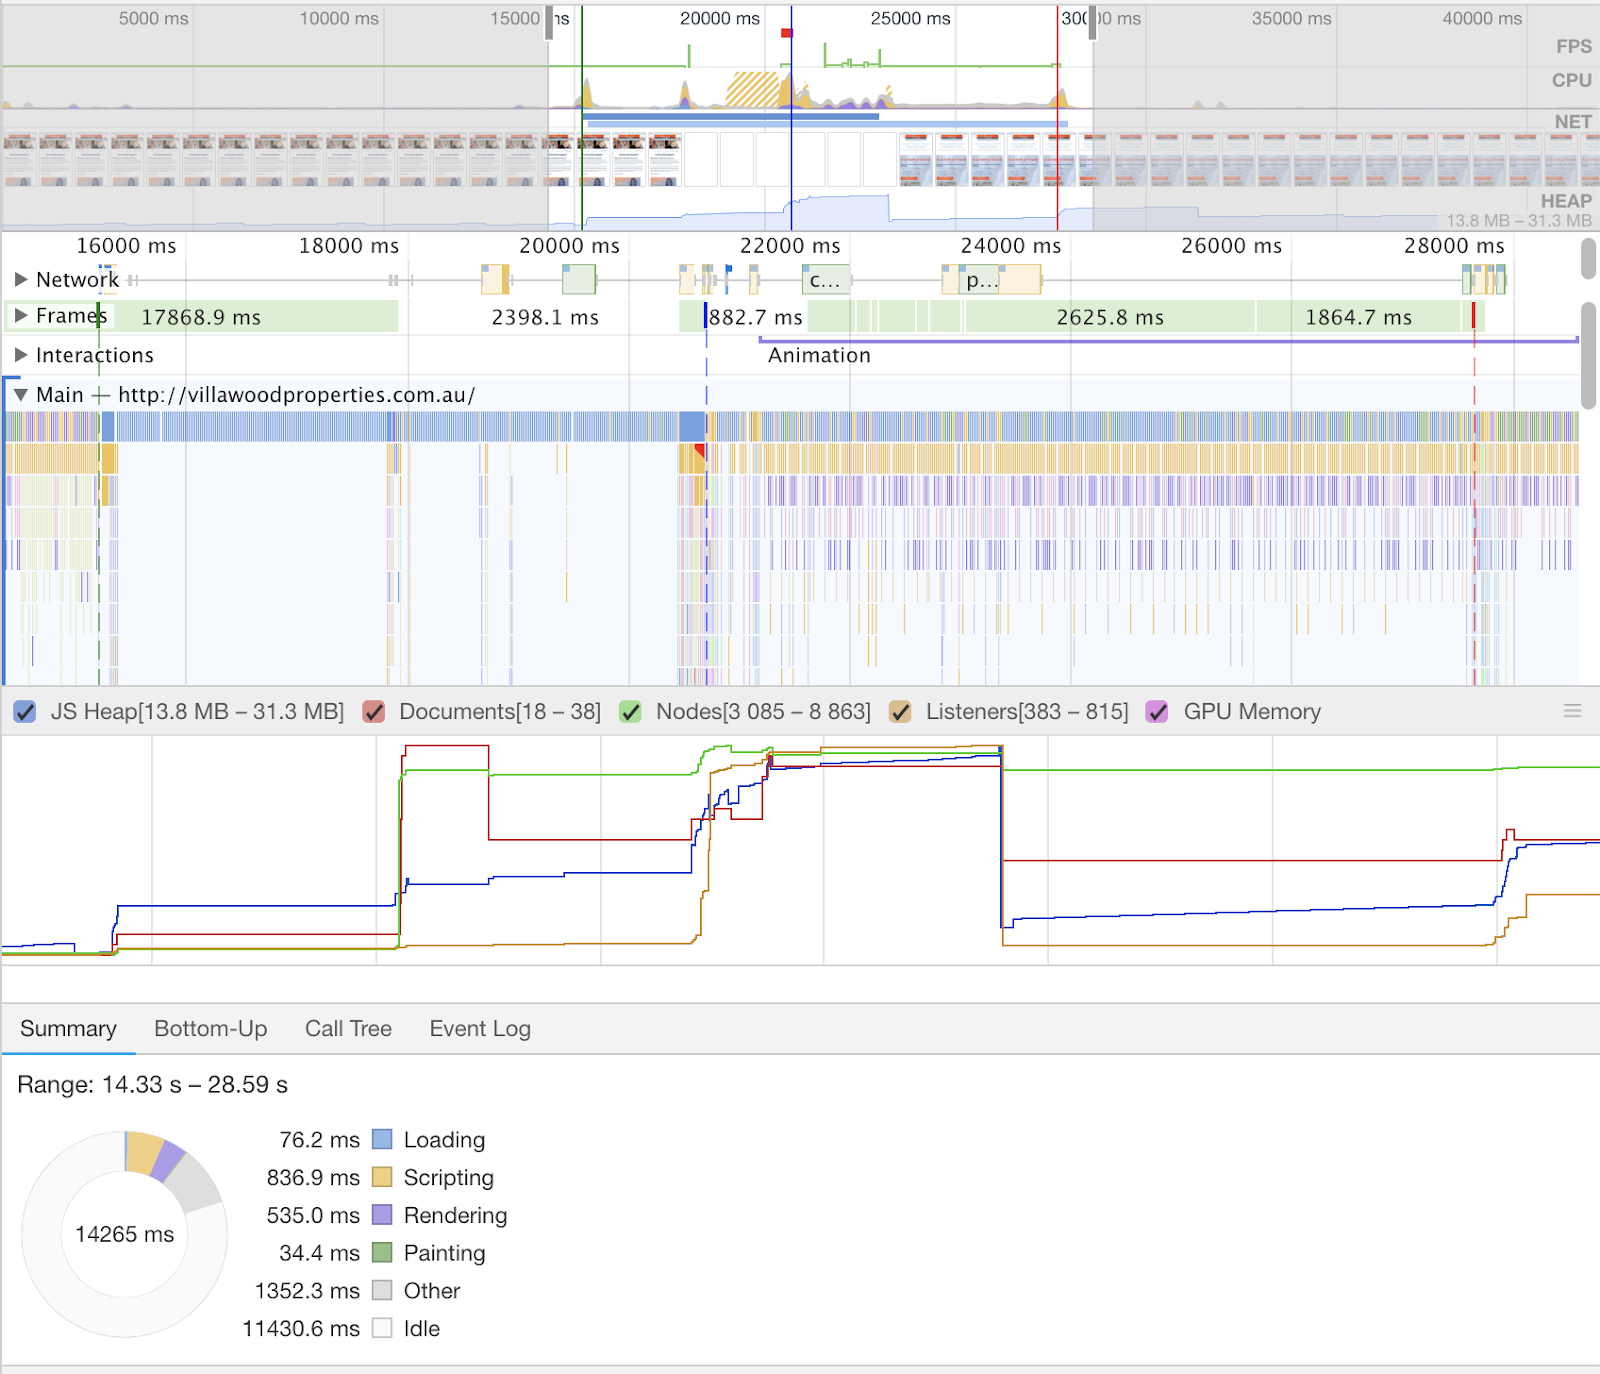Disable the Documents counter checkbox
This screenshot has width=1600, height=1374.
click(374, 712)
